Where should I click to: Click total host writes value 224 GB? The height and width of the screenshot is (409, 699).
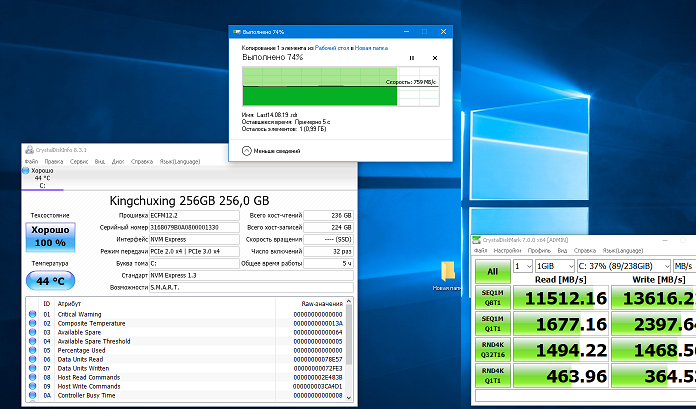coord(329,227)
